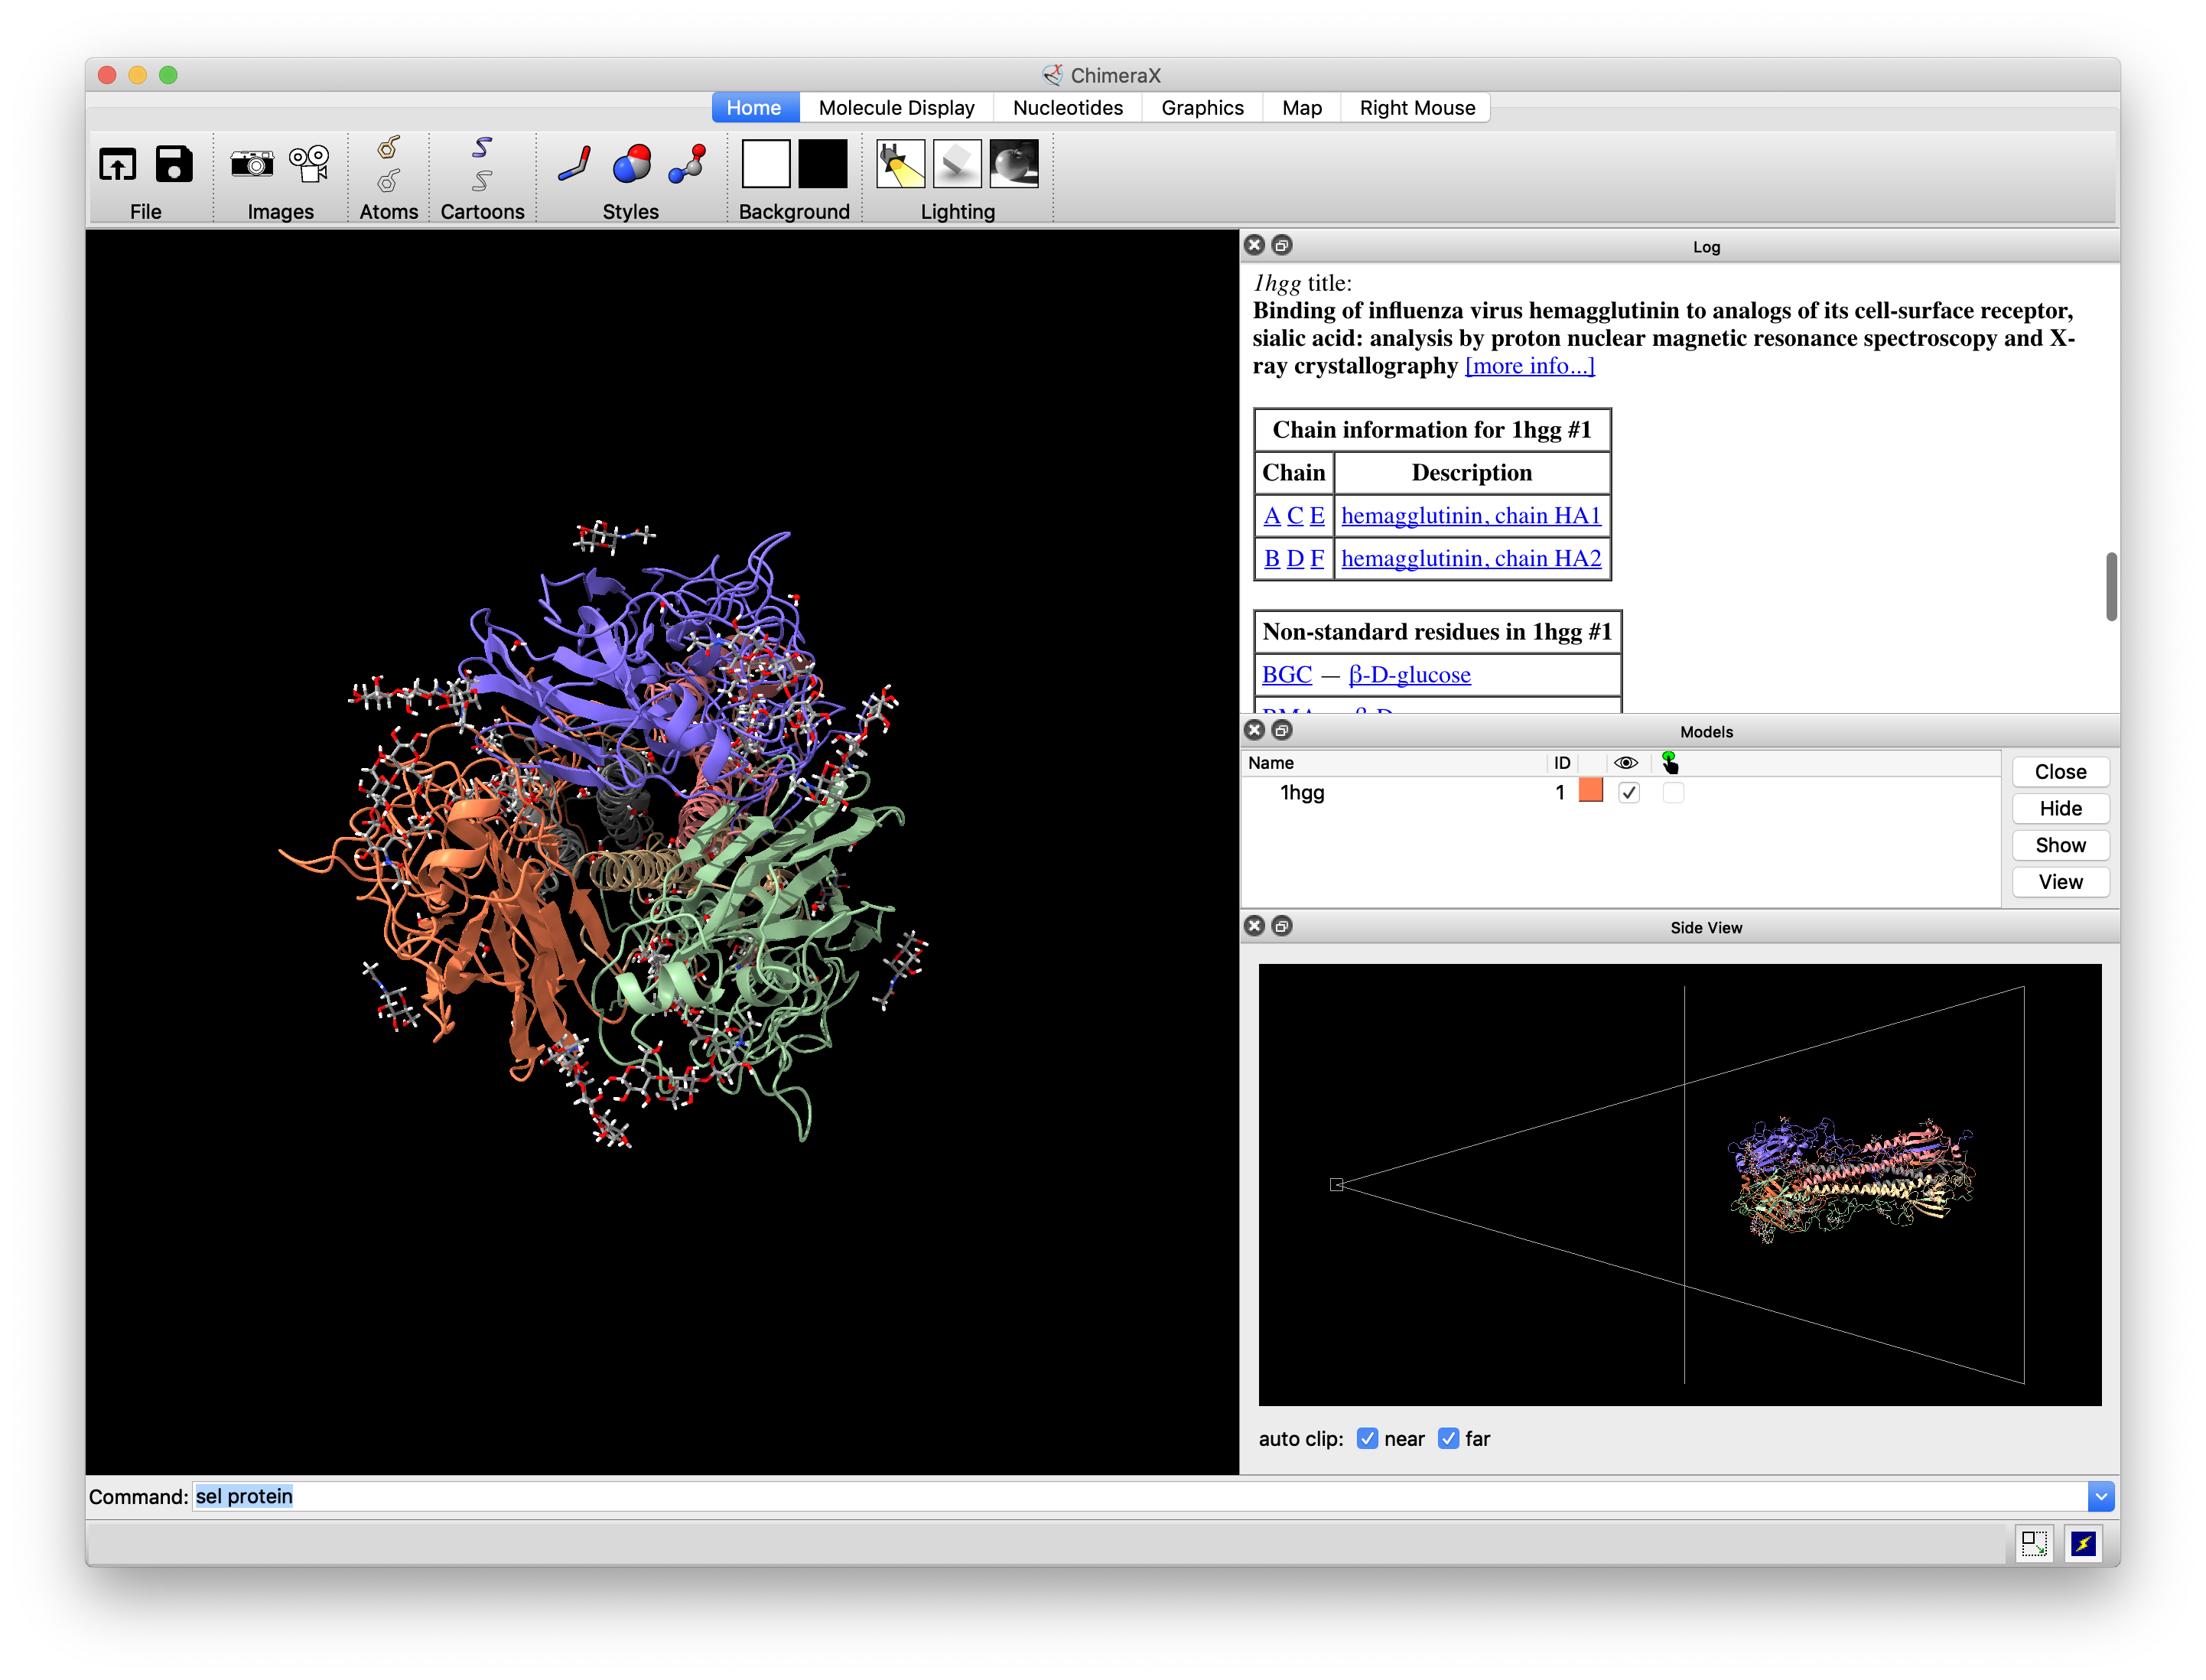Click the View button in Models panel
The image size is (2206, 1680).
[2061, 882]
